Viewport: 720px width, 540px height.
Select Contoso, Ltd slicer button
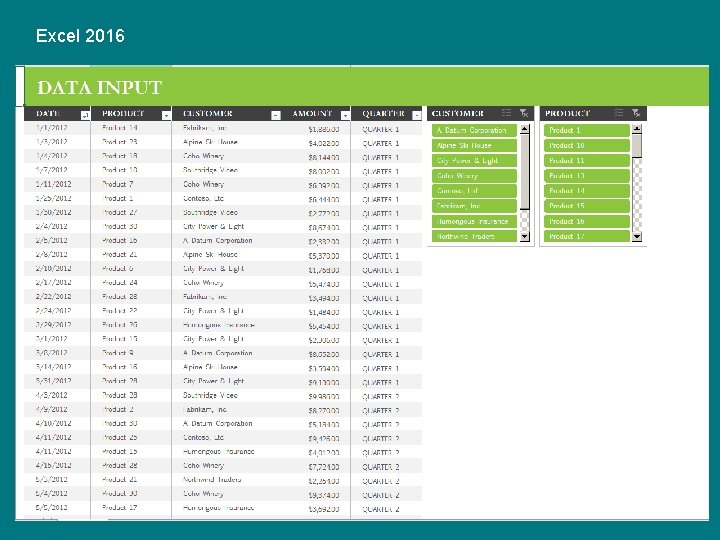[x=474, y=191]
